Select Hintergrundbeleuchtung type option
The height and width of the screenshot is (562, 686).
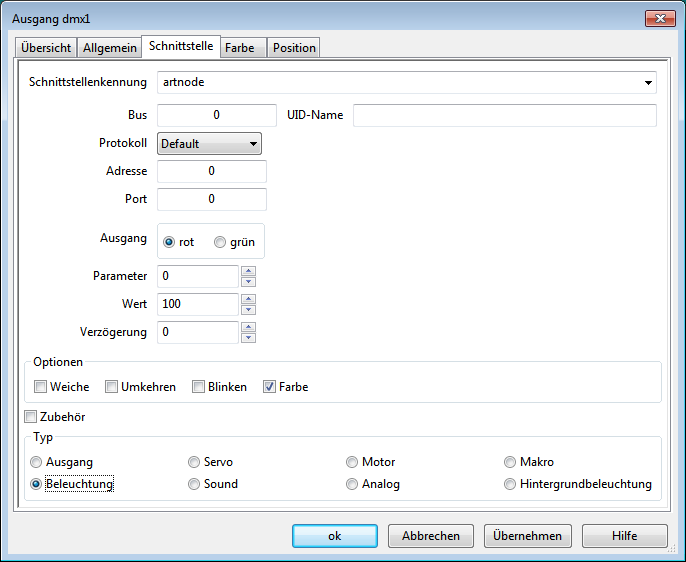511,484
